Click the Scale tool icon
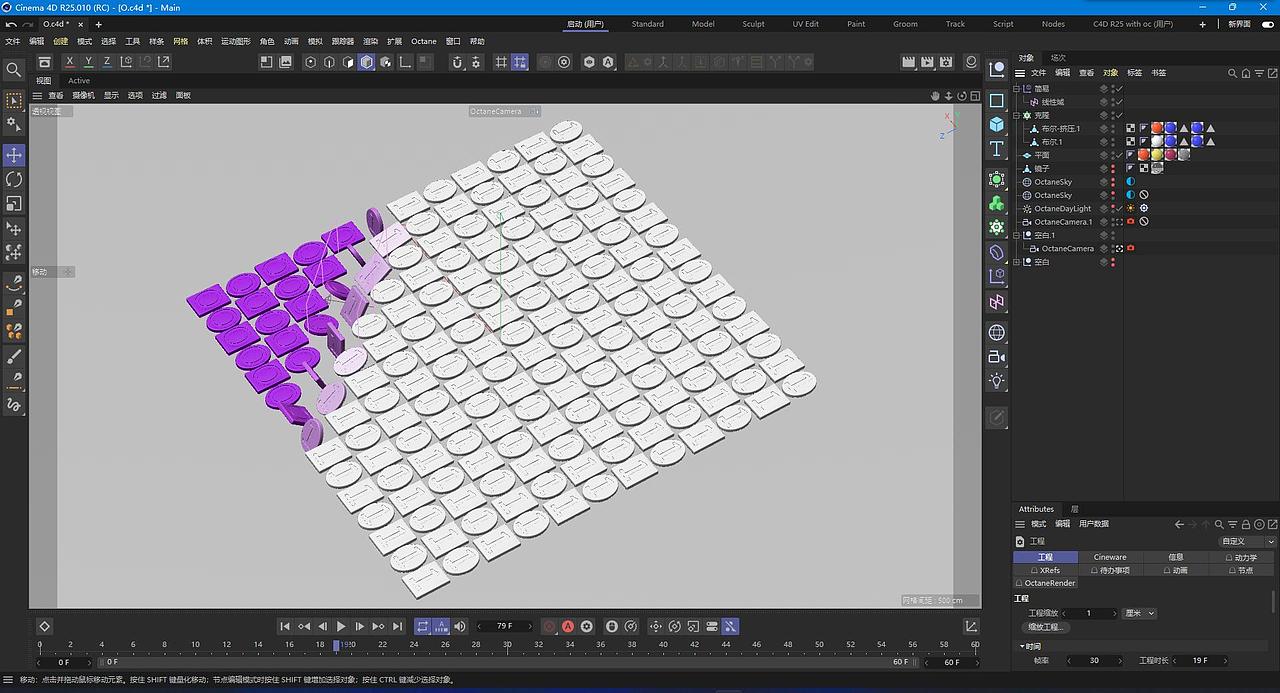1280x693 pixels. tap(13, 203)
